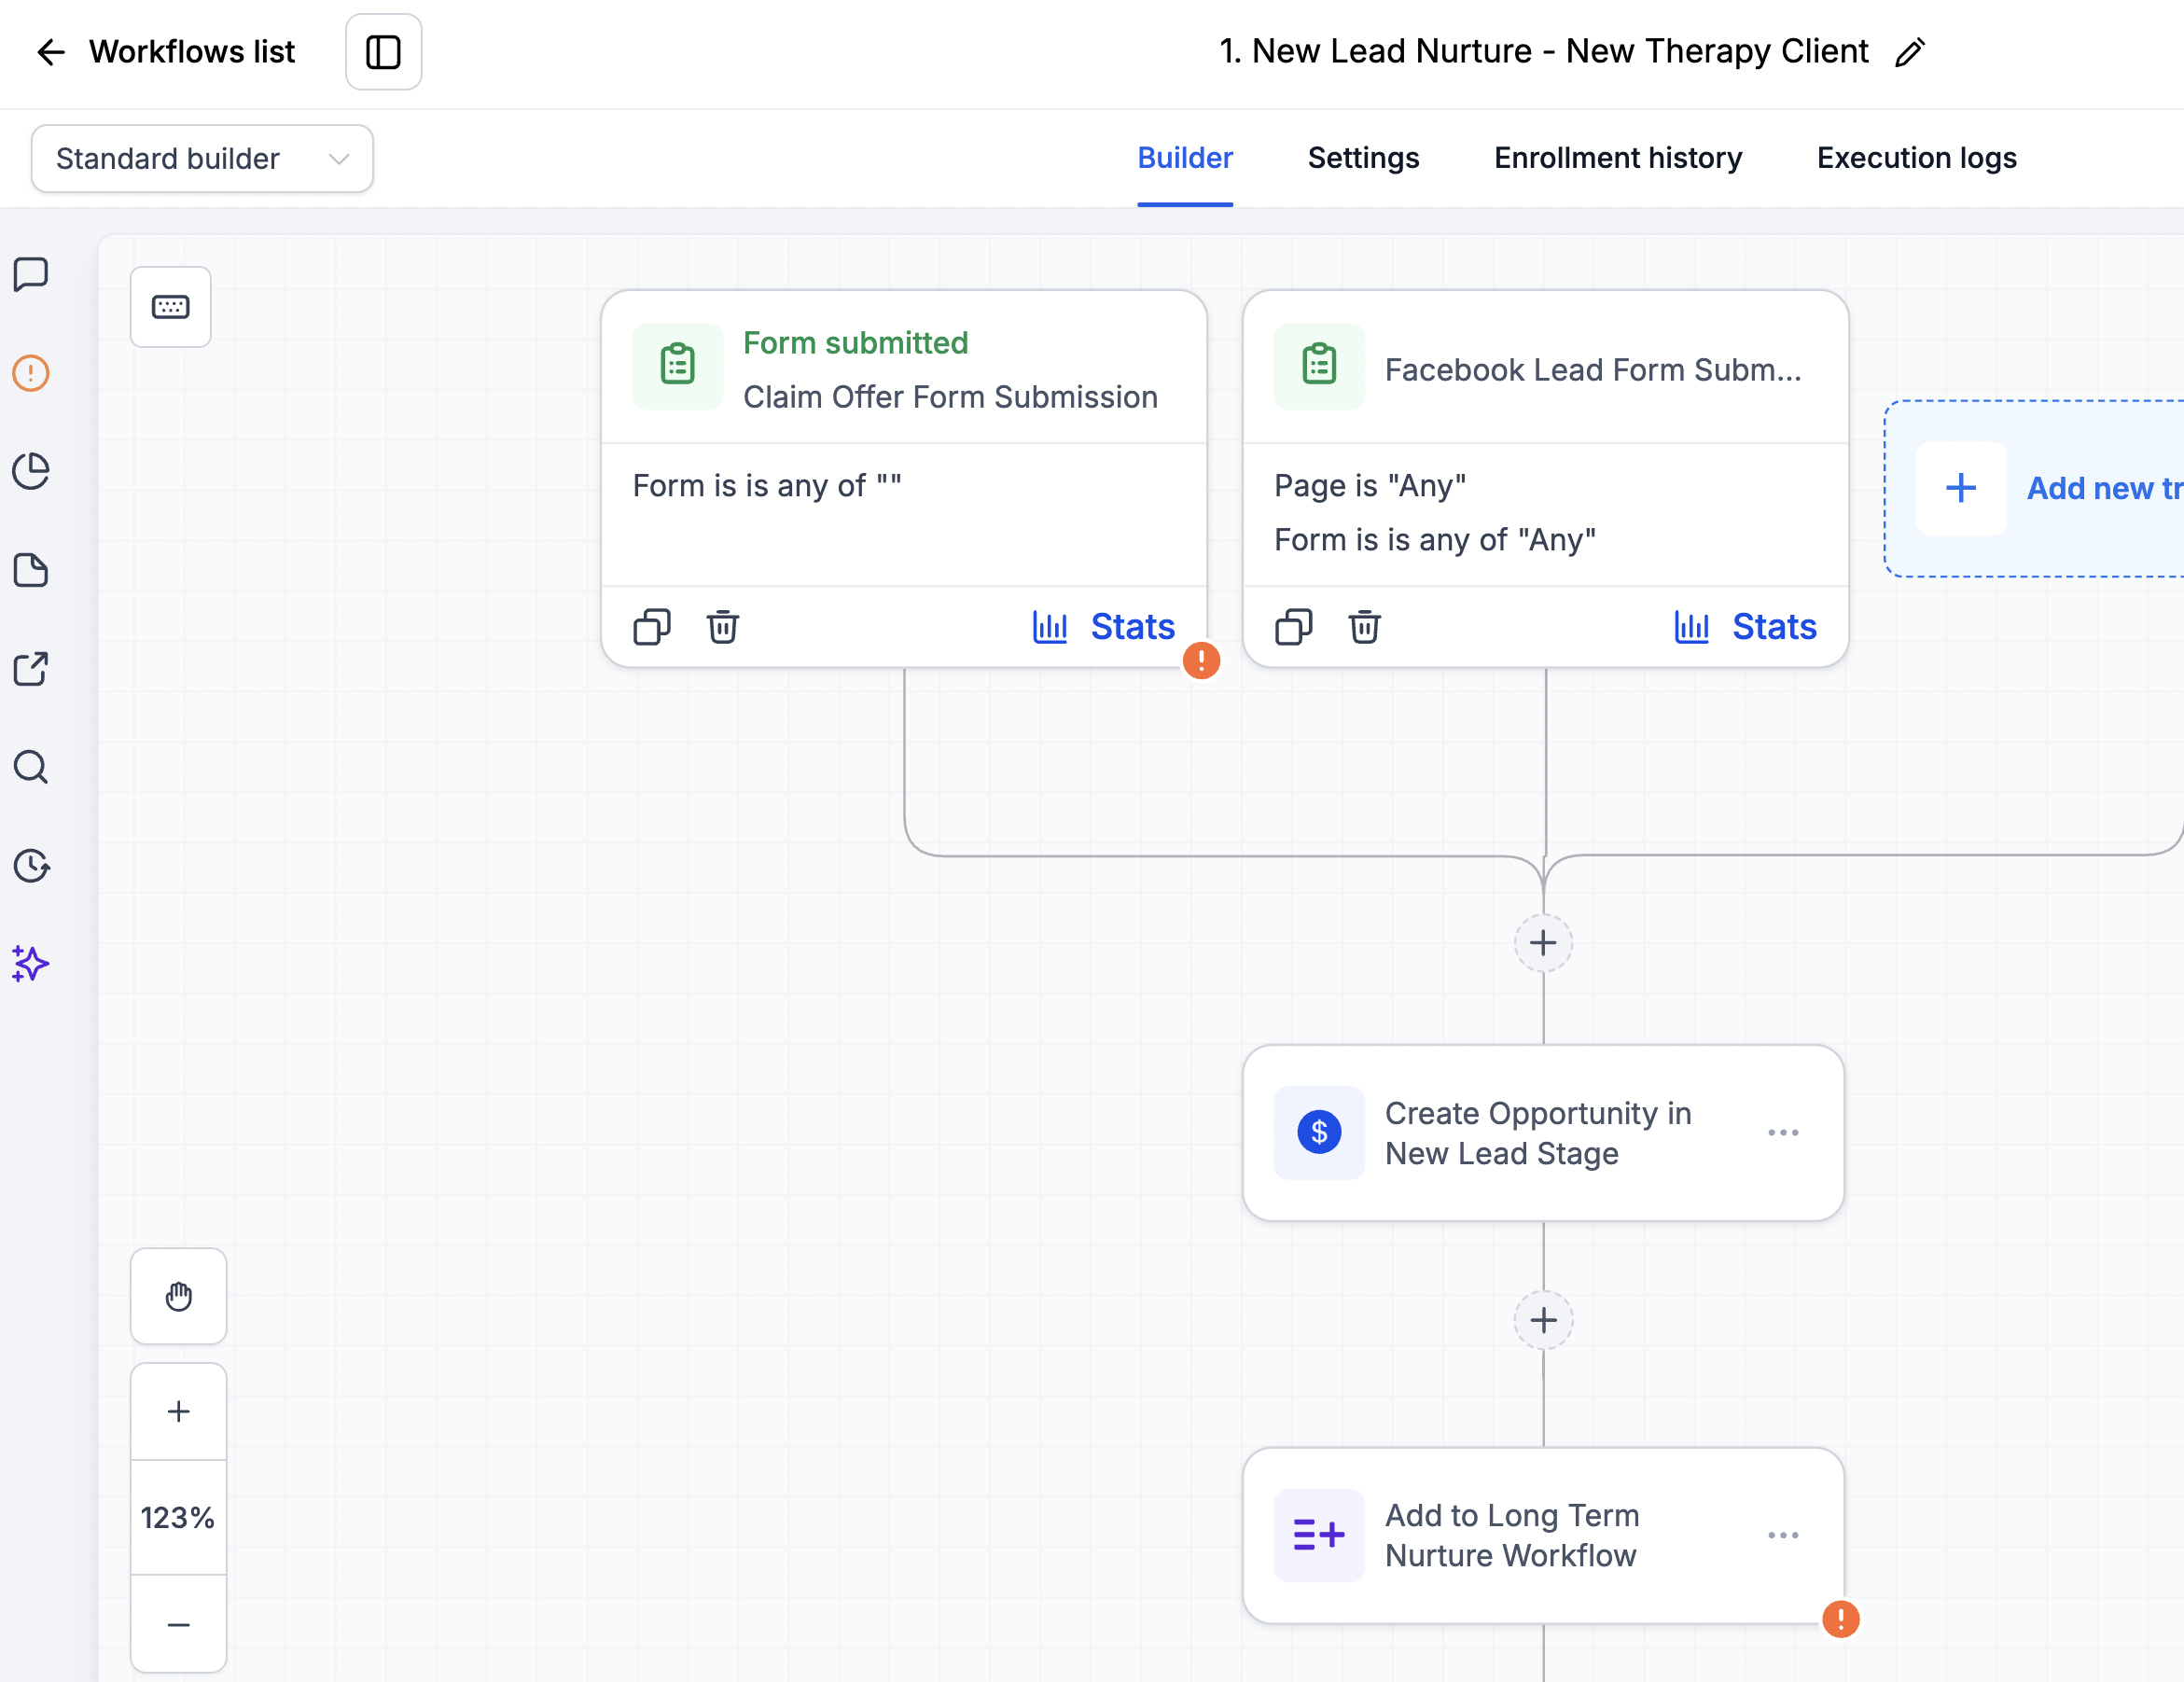Open the sticky note sidebar icon
Image resolution: width=2184 pixels, height=1682 pixels.
(31, 570)
